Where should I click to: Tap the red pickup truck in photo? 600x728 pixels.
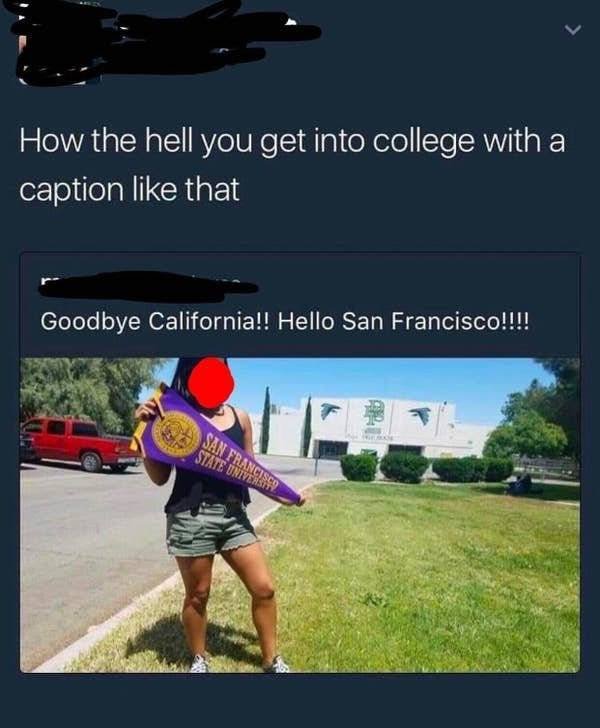tap(80, 443)
